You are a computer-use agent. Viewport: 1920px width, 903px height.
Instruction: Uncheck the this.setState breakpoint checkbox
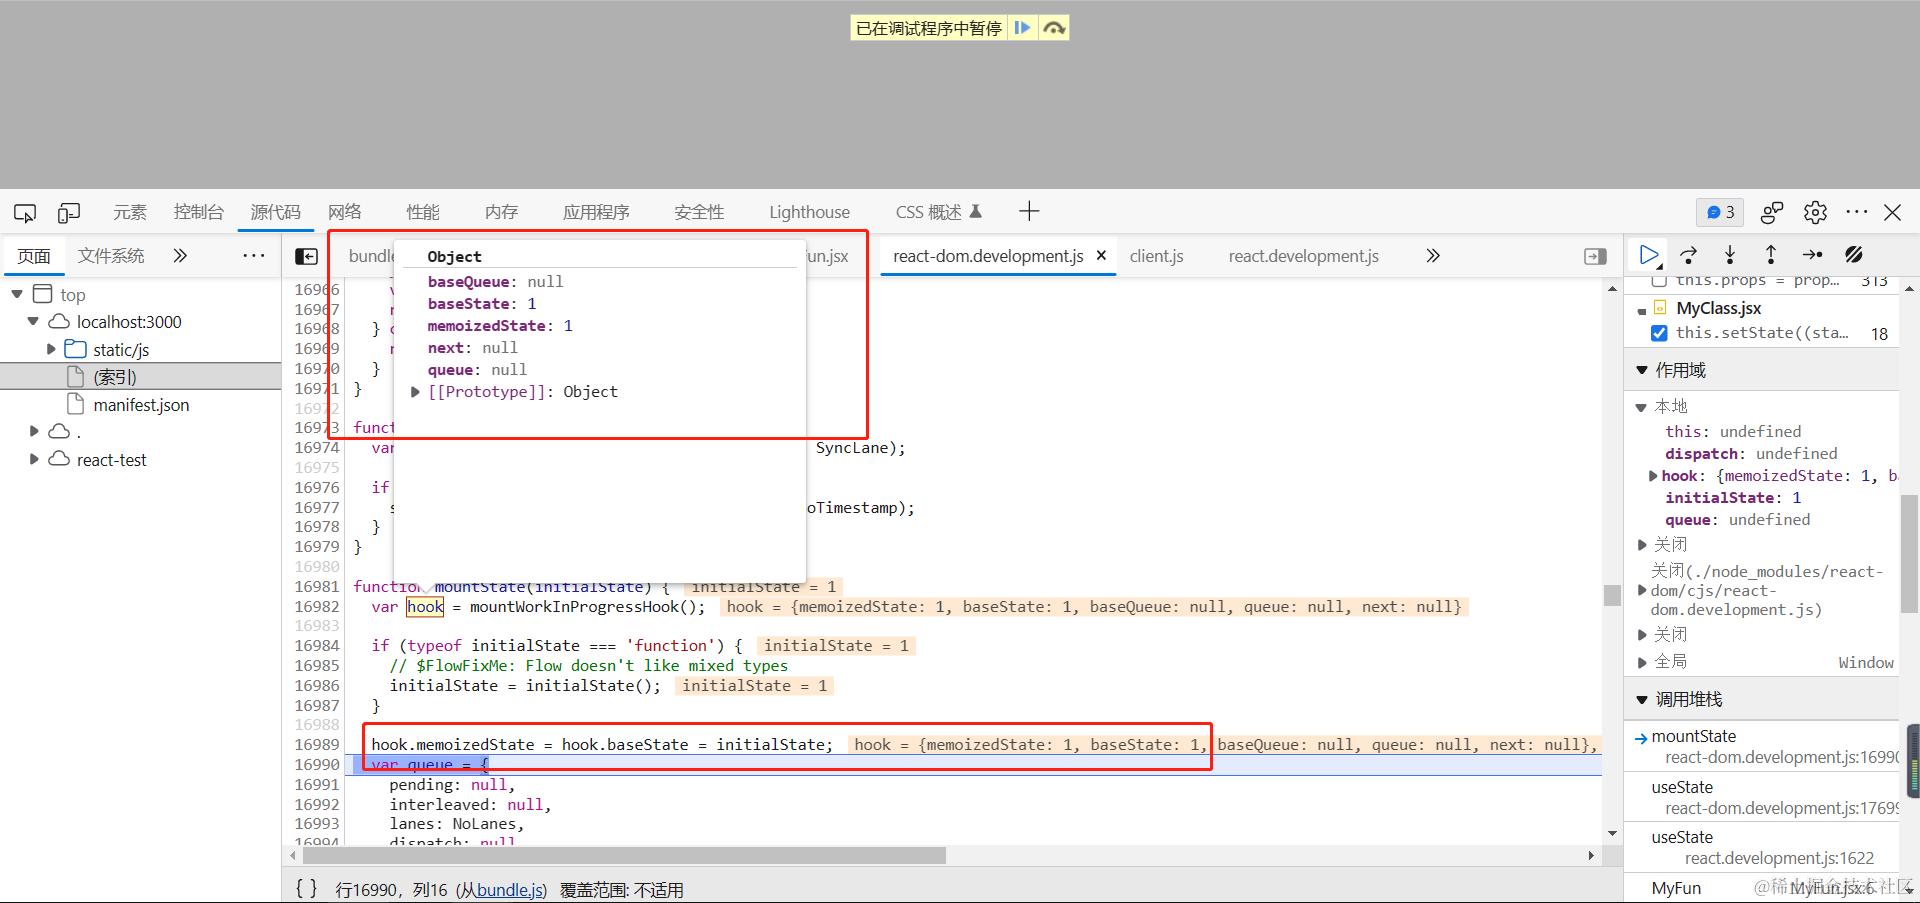1659,333
